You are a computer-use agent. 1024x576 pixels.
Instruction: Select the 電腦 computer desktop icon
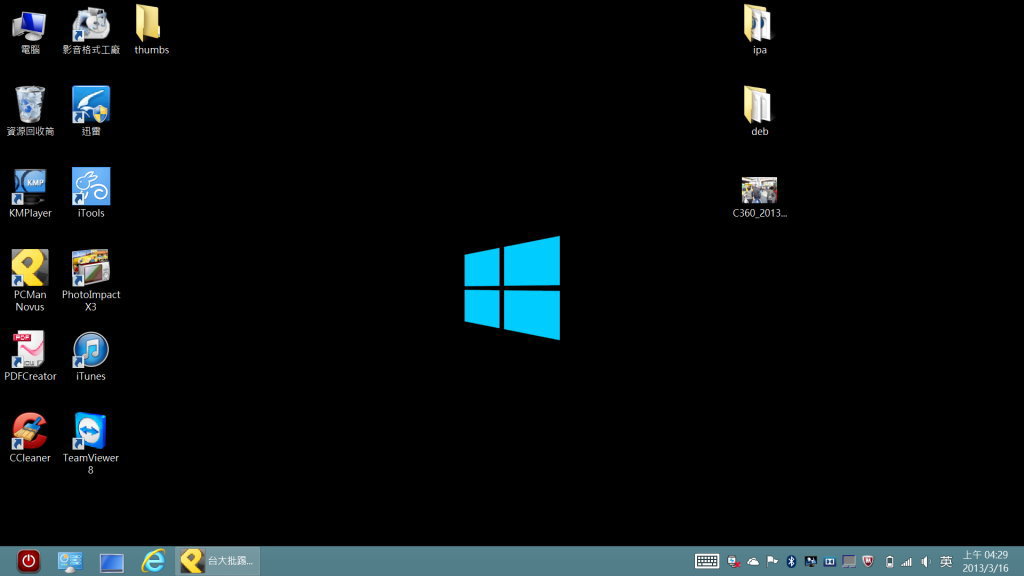click(29, 31)
